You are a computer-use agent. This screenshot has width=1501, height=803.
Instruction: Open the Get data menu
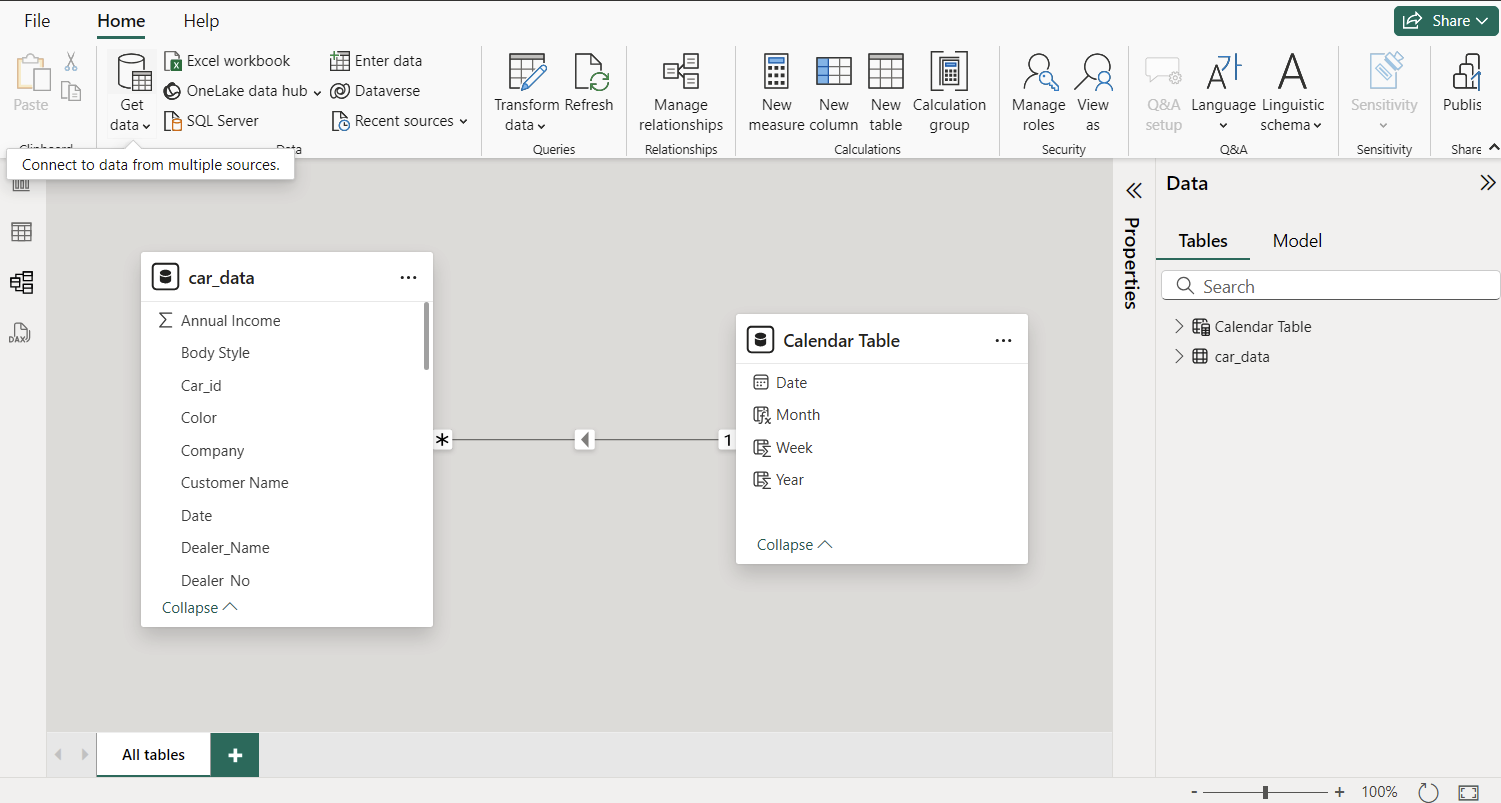[131, 94]
